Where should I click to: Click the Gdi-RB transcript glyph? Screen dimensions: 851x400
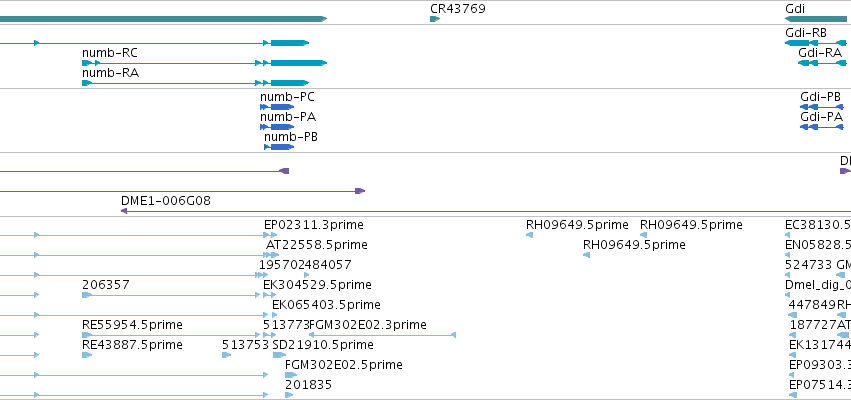(818, 43)
